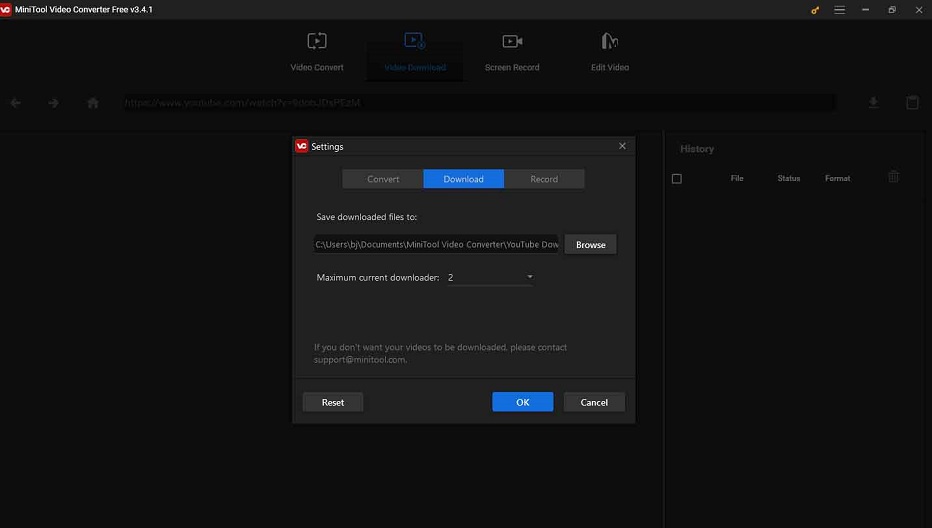Click the Status column header
Image resolution: width=932 pixels, height=528 pixels.
coord(789,178)
